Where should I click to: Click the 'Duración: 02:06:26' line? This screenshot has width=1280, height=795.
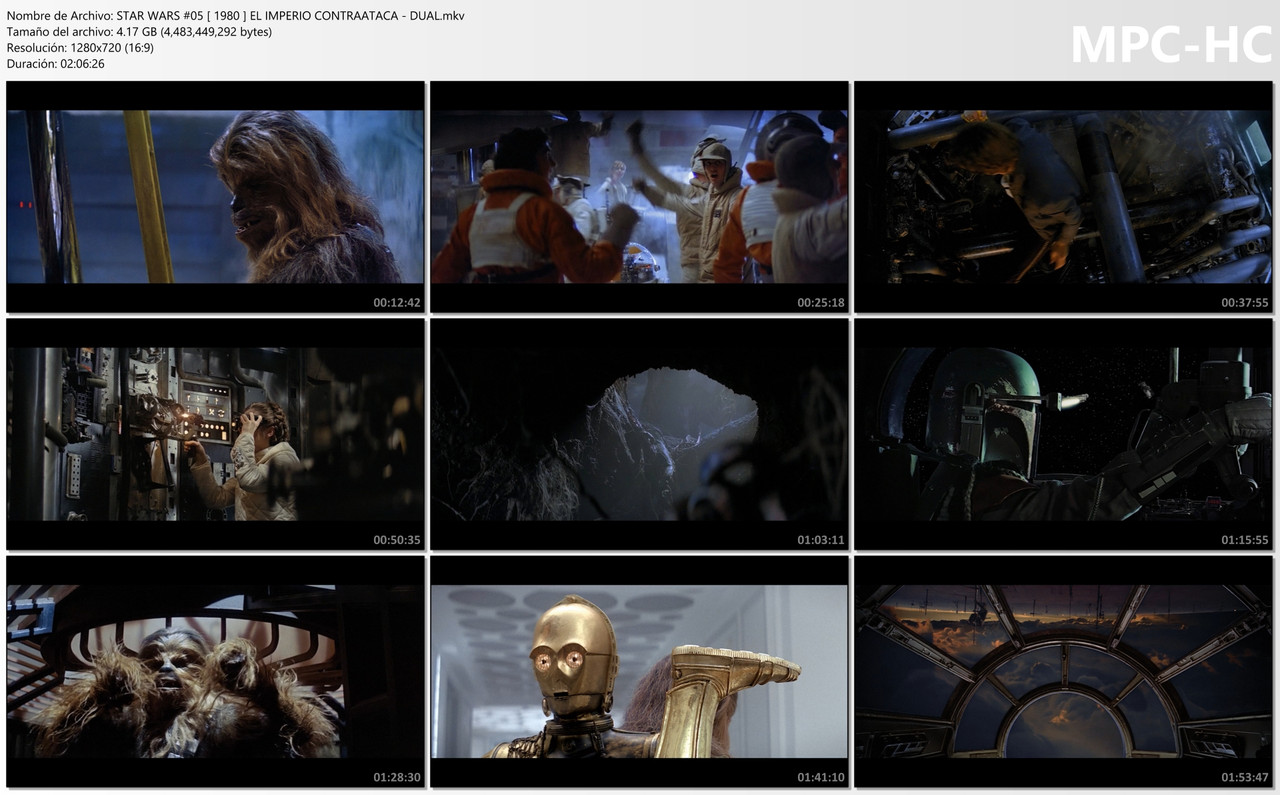click(56, 64)
